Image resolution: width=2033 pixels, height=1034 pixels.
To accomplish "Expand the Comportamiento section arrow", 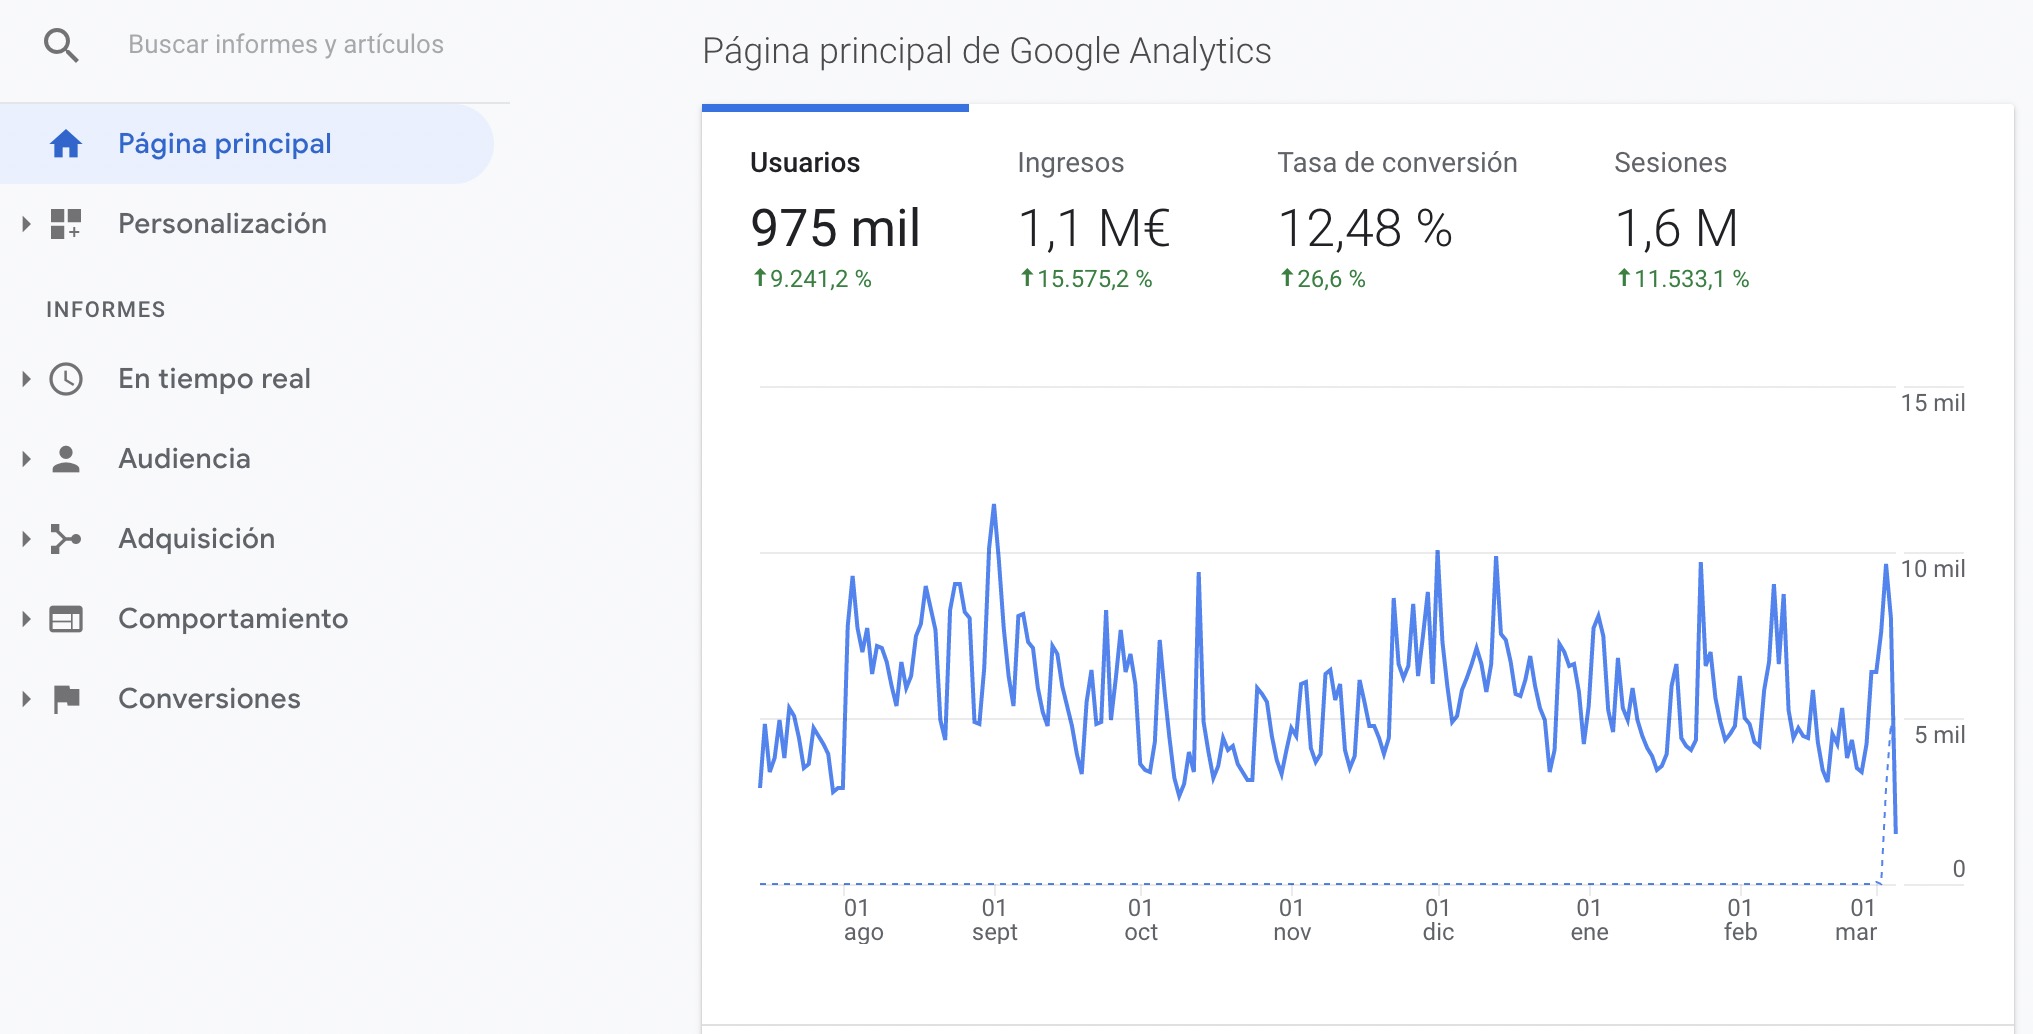I will click(26, 619).
